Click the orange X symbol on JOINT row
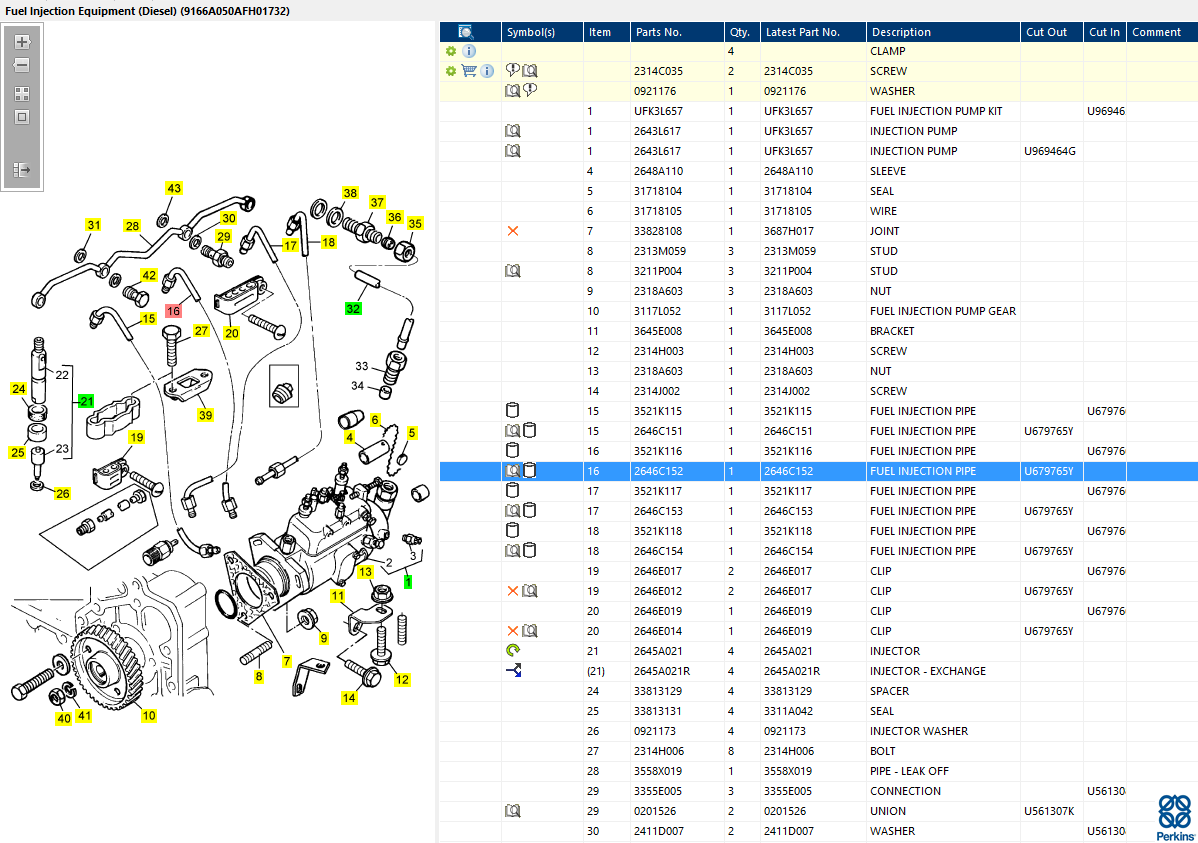The width and height of the screenshot is (1198, 843). [x=513, y=231]
